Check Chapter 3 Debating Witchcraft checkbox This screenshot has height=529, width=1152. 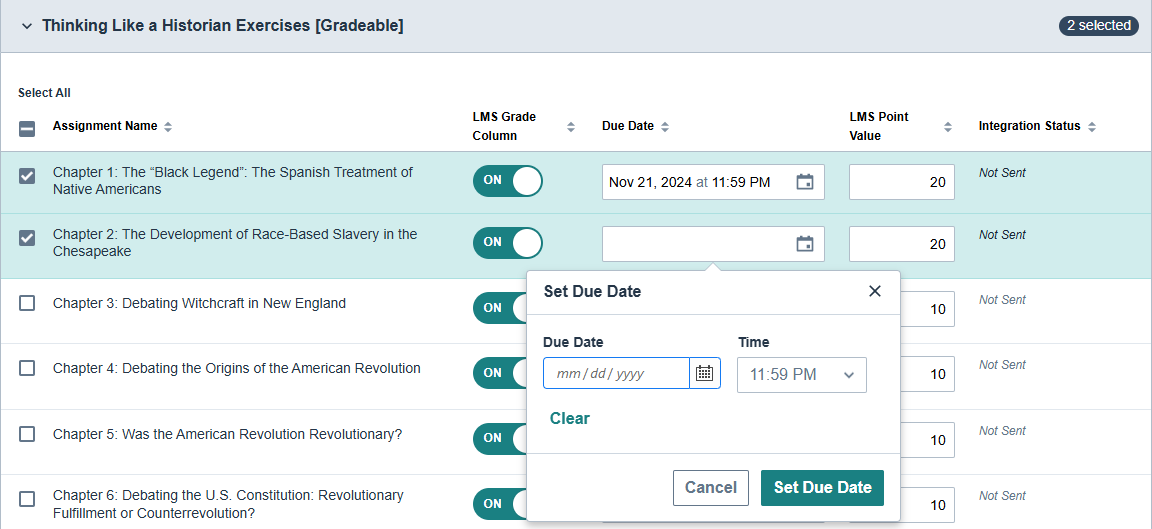click(x=27, y=303)
